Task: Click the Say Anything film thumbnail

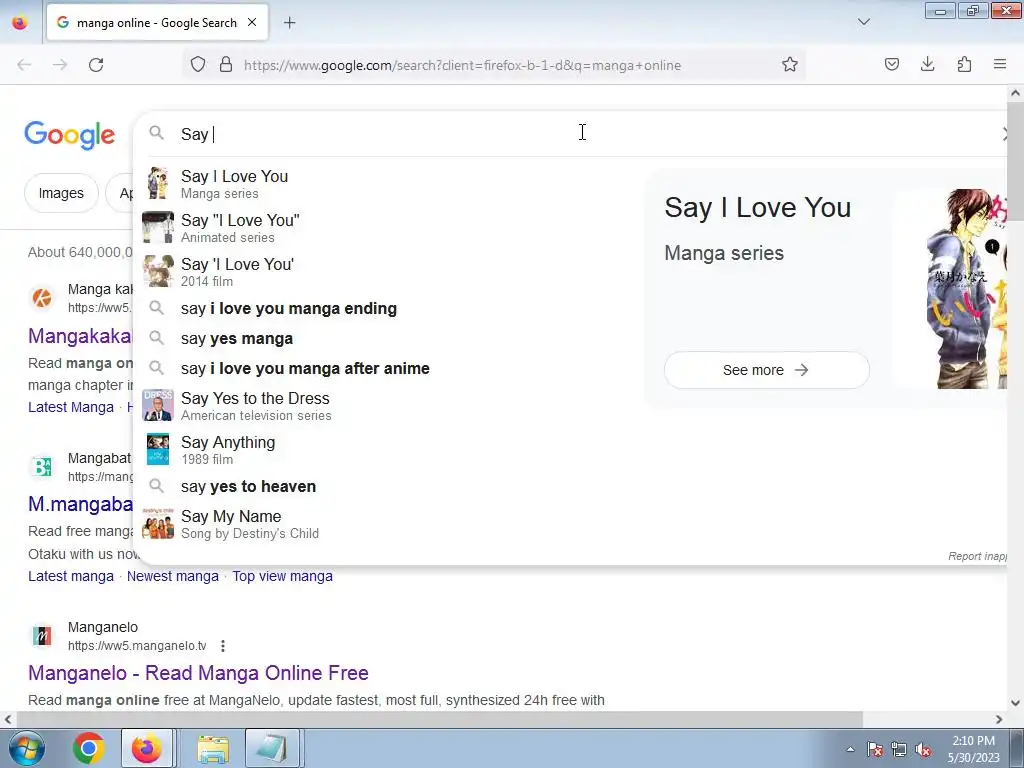Action: click(158, 449)
